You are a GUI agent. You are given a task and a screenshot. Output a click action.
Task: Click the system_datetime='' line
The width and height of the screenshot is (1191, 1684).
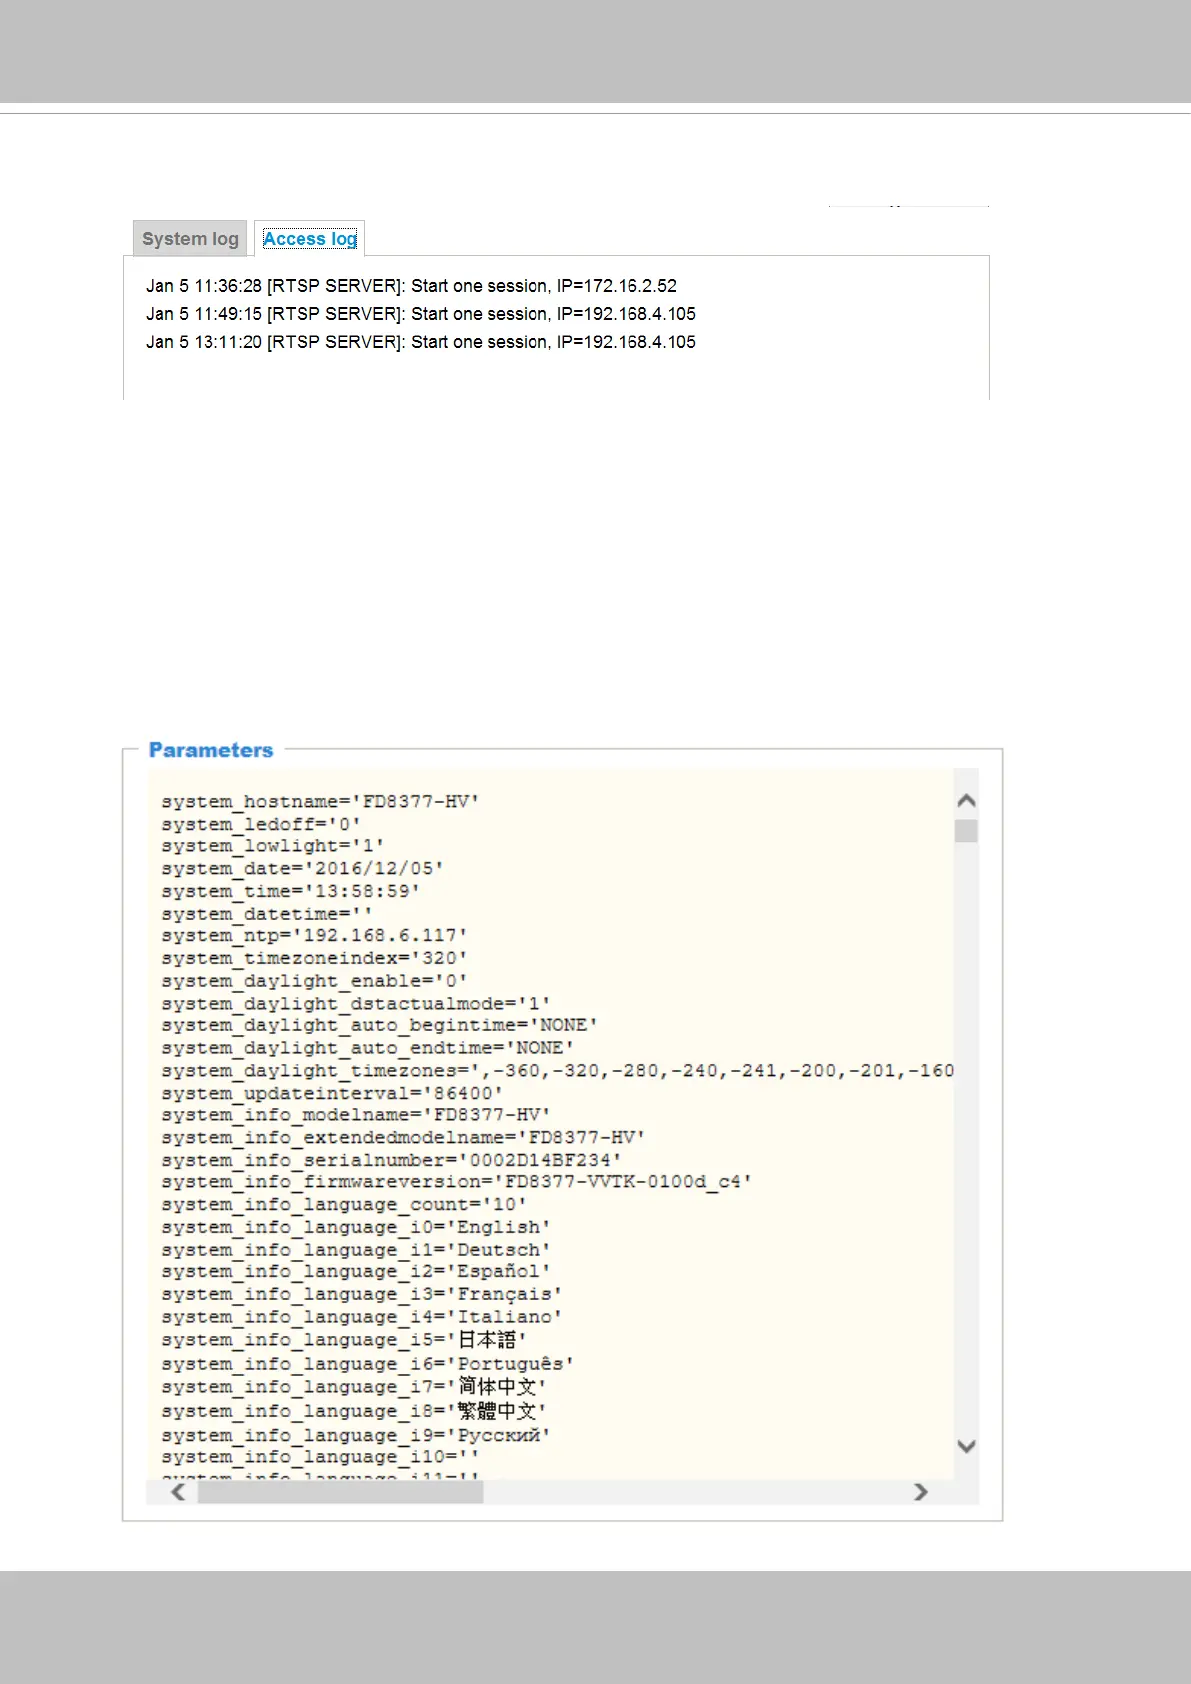point(267,914)
